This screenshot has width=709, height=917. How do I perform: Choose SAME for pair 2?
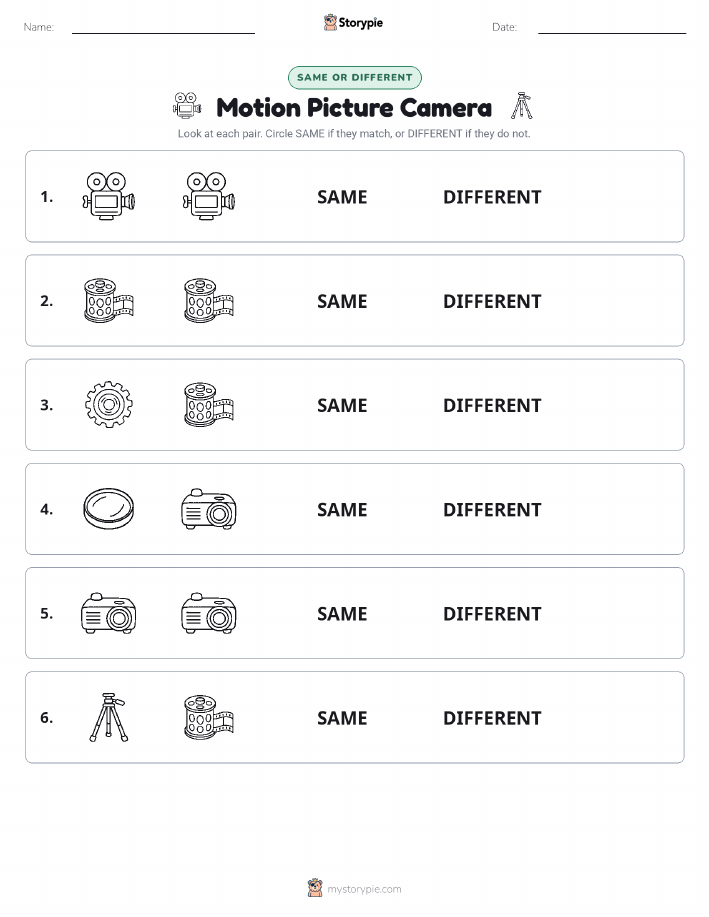(x=342, y=301)
